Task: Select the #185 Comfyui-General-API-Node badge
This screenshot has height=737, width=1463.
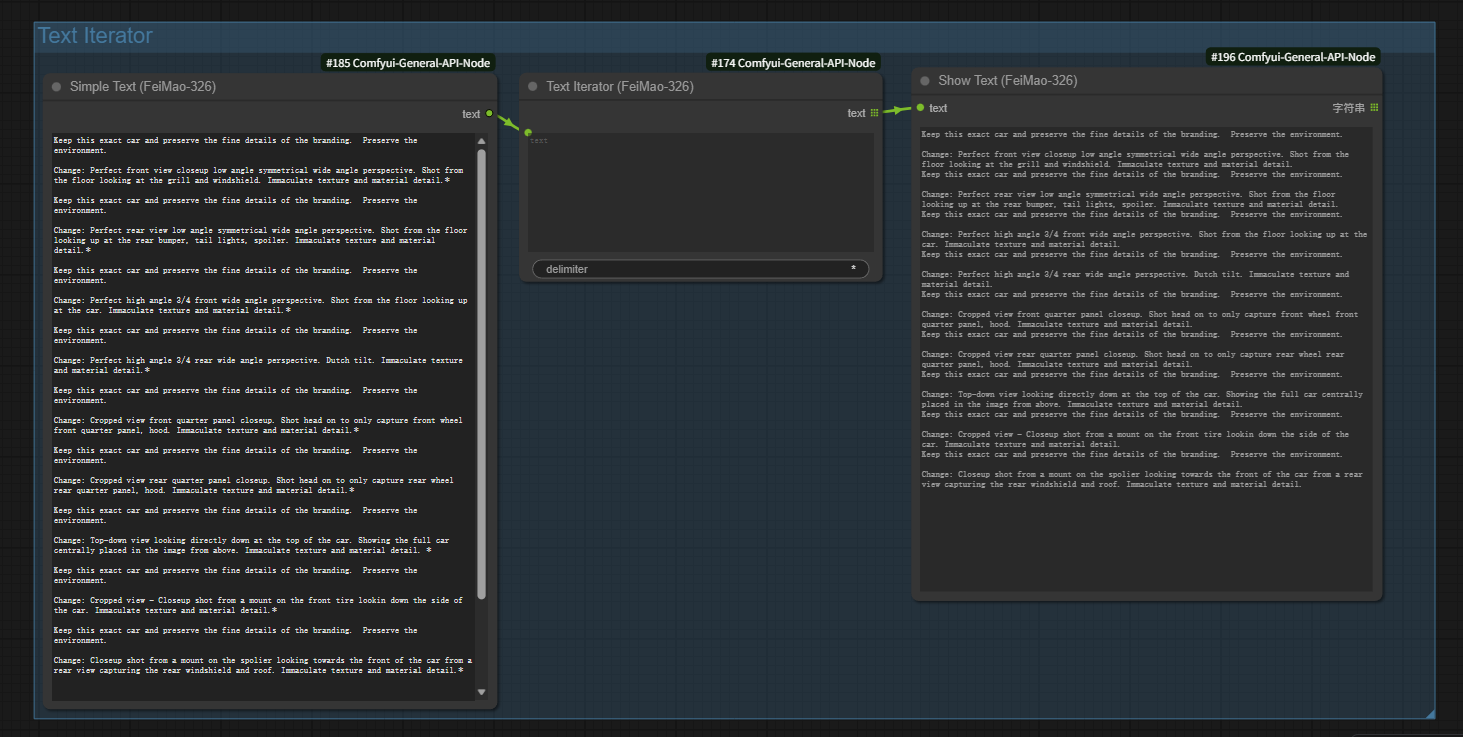Action: pos(408,63)
